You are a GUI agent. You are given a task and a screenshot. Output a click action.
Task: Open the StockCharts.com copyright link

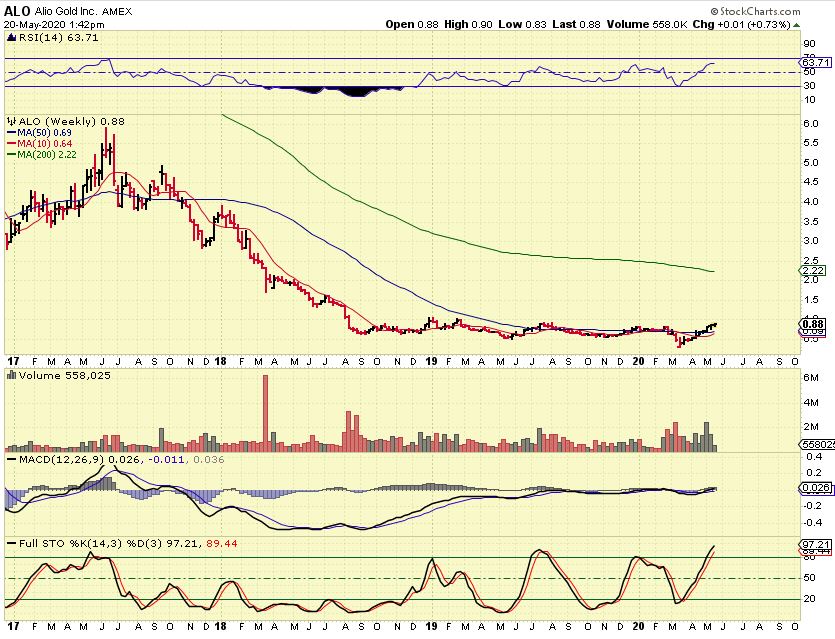(755, 11)
